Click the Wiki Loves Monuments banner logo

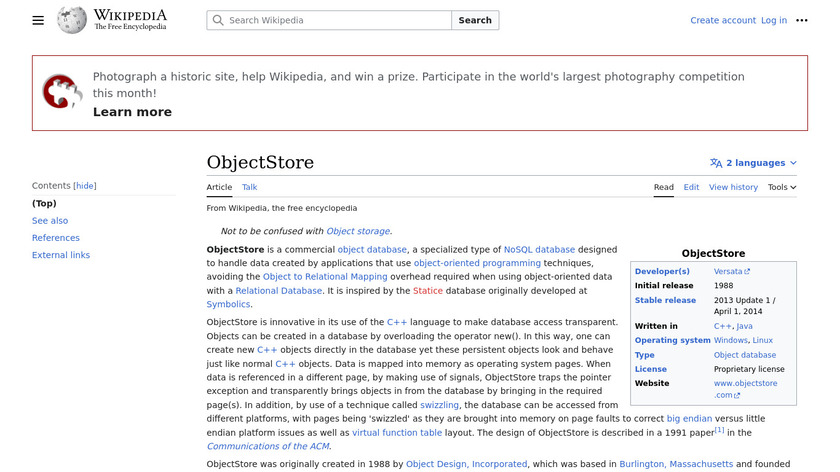point(62,92)
